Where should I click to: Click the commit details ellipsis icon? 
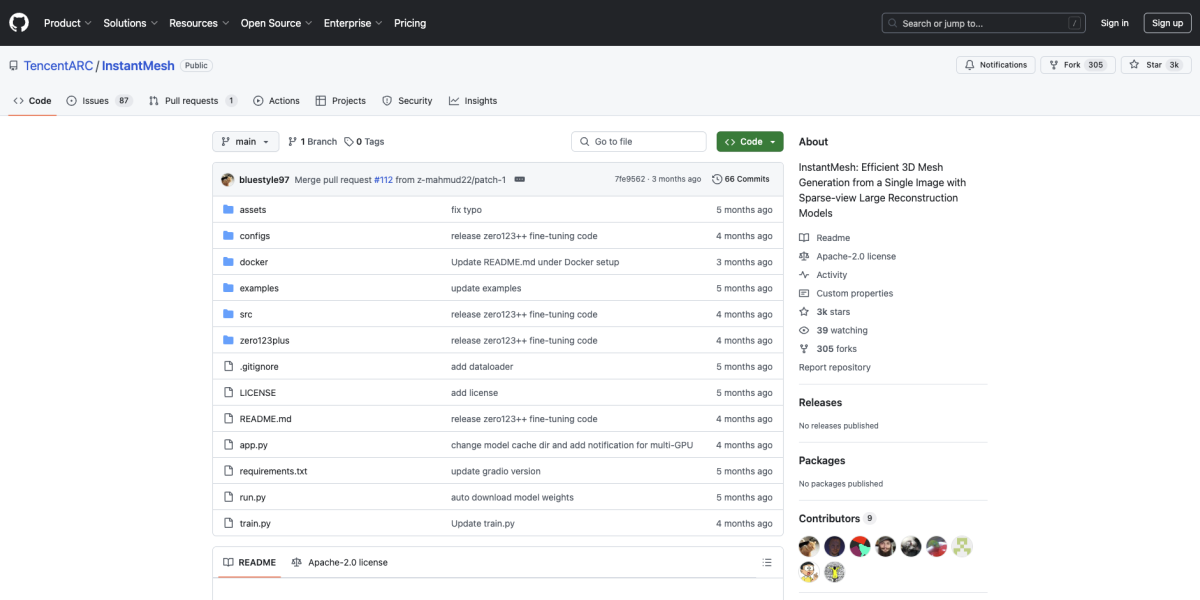(519, 180)
